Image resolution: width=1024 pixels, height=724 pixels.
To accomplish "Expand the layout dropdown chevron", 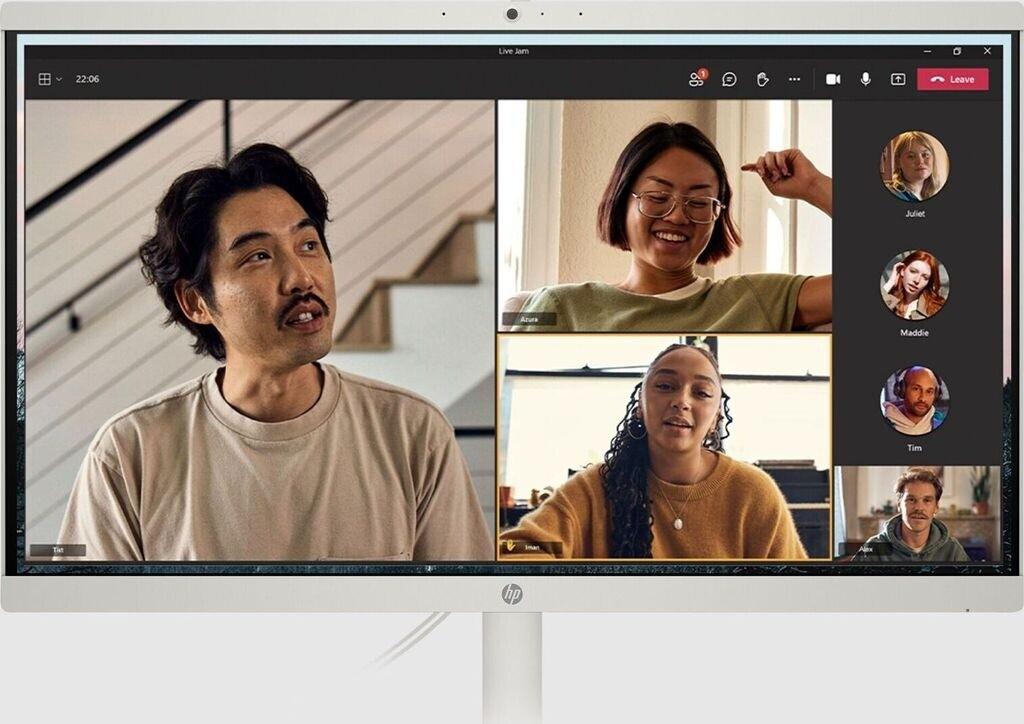I will [x=59, y=79].
